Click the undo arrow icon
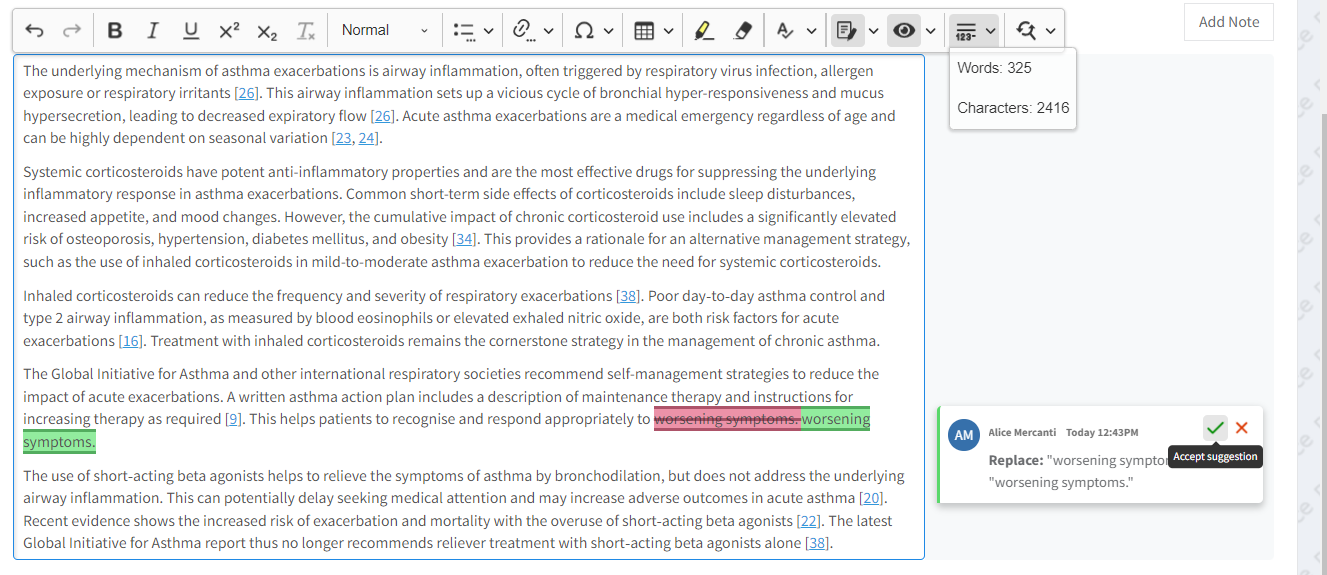1327x575 pixels. [x=34, y=31]
